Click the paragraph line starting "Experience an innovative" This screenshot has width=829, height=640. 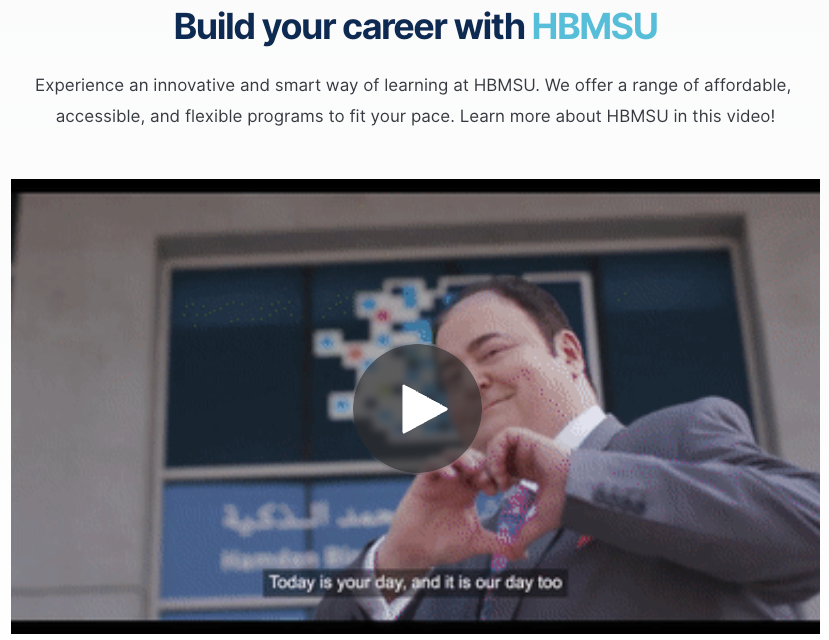tap(413, 85)
